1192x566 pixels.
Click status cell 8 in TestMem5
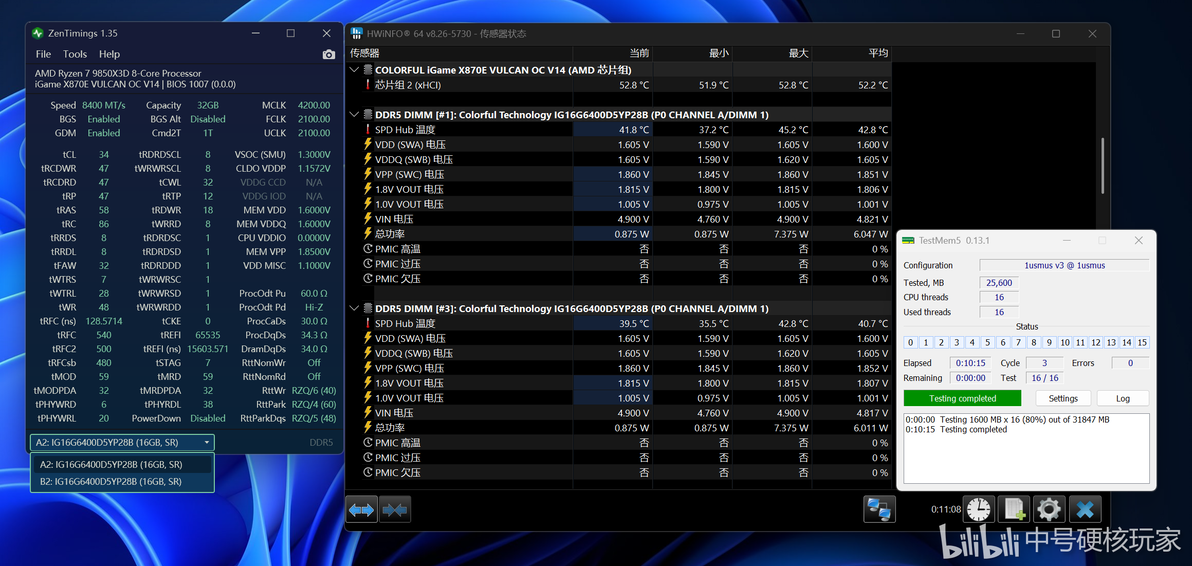click(x=1033, y=343)
